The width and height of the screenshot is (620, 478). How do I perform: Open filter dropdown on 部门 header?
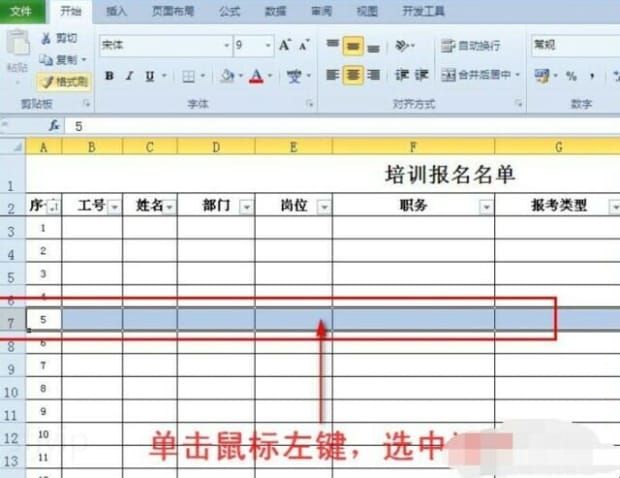pos(247,207)
